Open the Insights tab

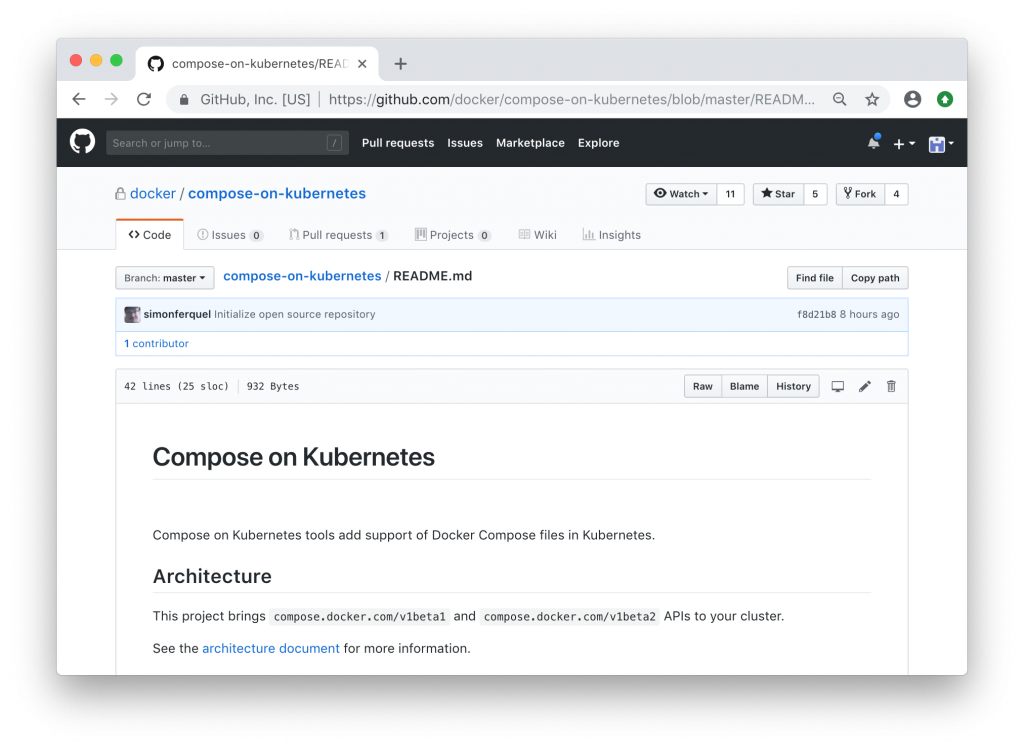[x=611, y=235]
